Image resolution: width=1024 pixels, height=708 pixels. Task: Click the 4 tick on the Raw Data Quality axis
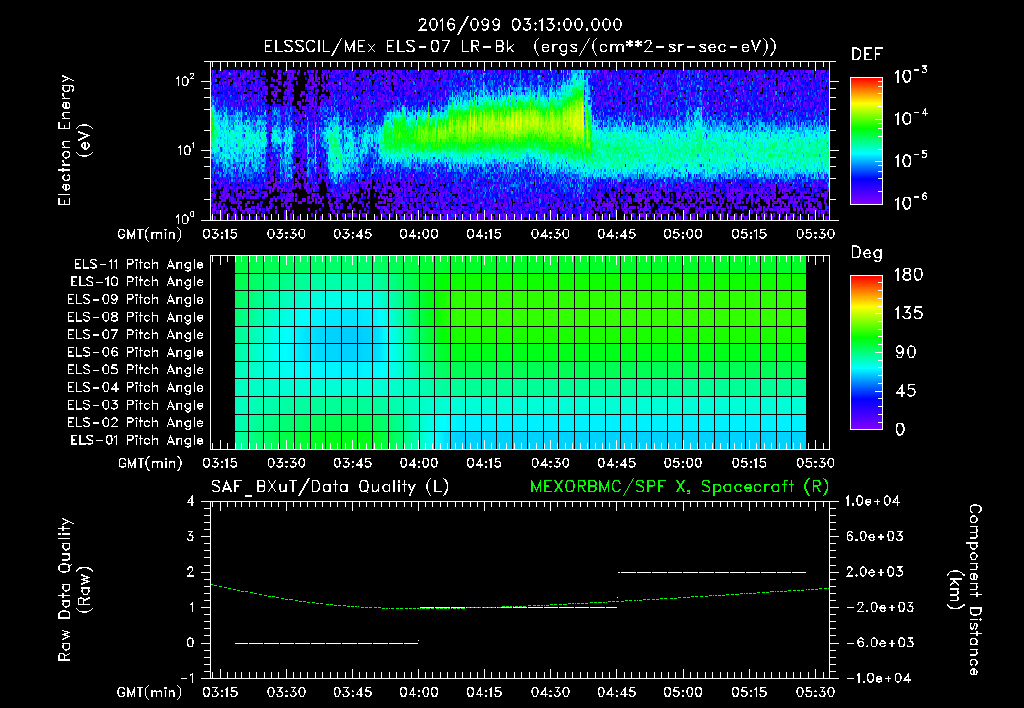point(191,502)
